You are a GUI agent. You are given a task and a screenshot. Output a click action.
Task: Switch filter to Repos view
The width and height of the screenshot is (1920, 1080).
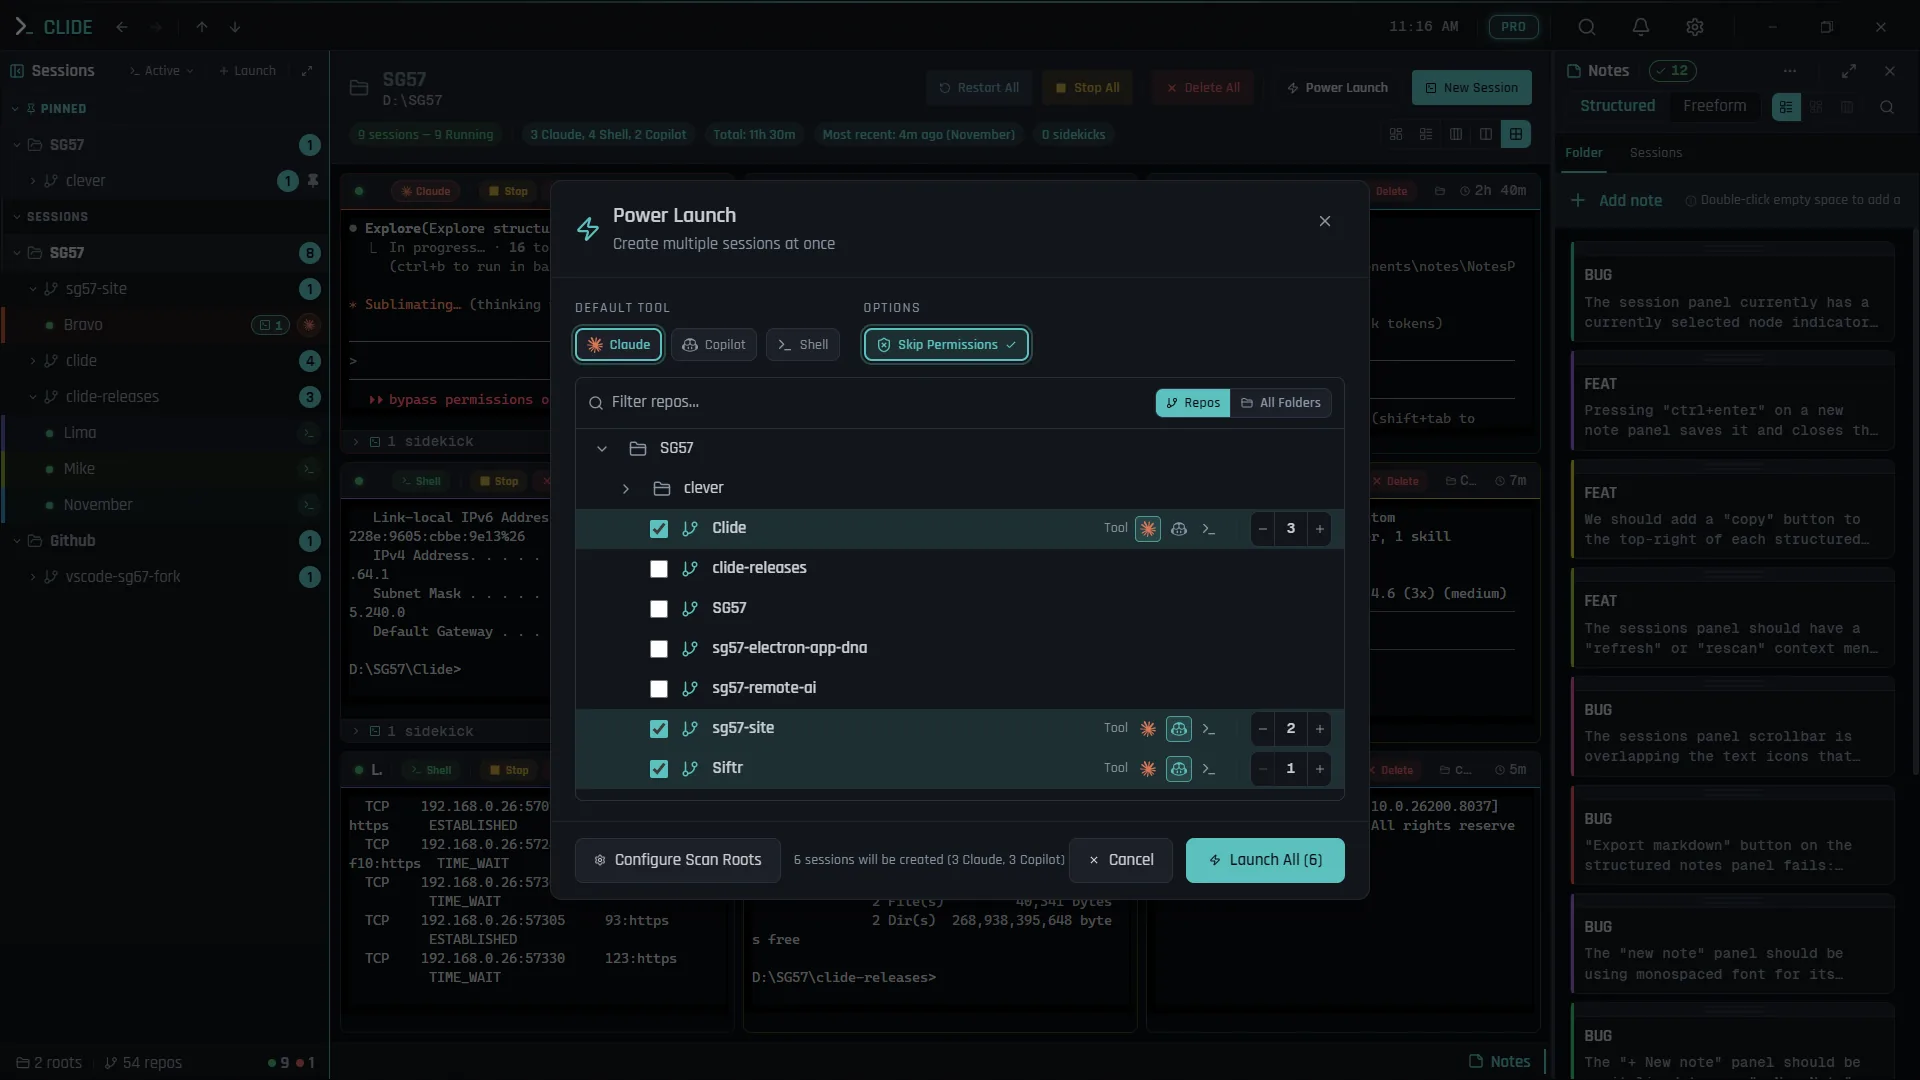[1193, 403]
